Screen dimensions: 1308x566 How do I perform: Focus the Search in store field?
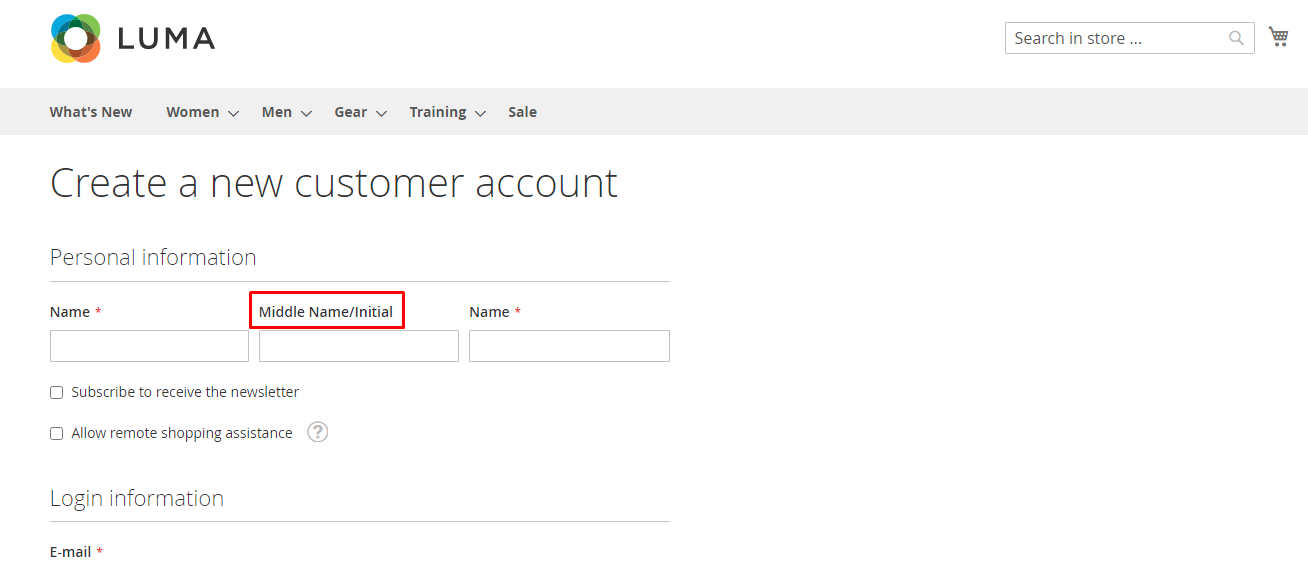click(x=1115, y=39)
